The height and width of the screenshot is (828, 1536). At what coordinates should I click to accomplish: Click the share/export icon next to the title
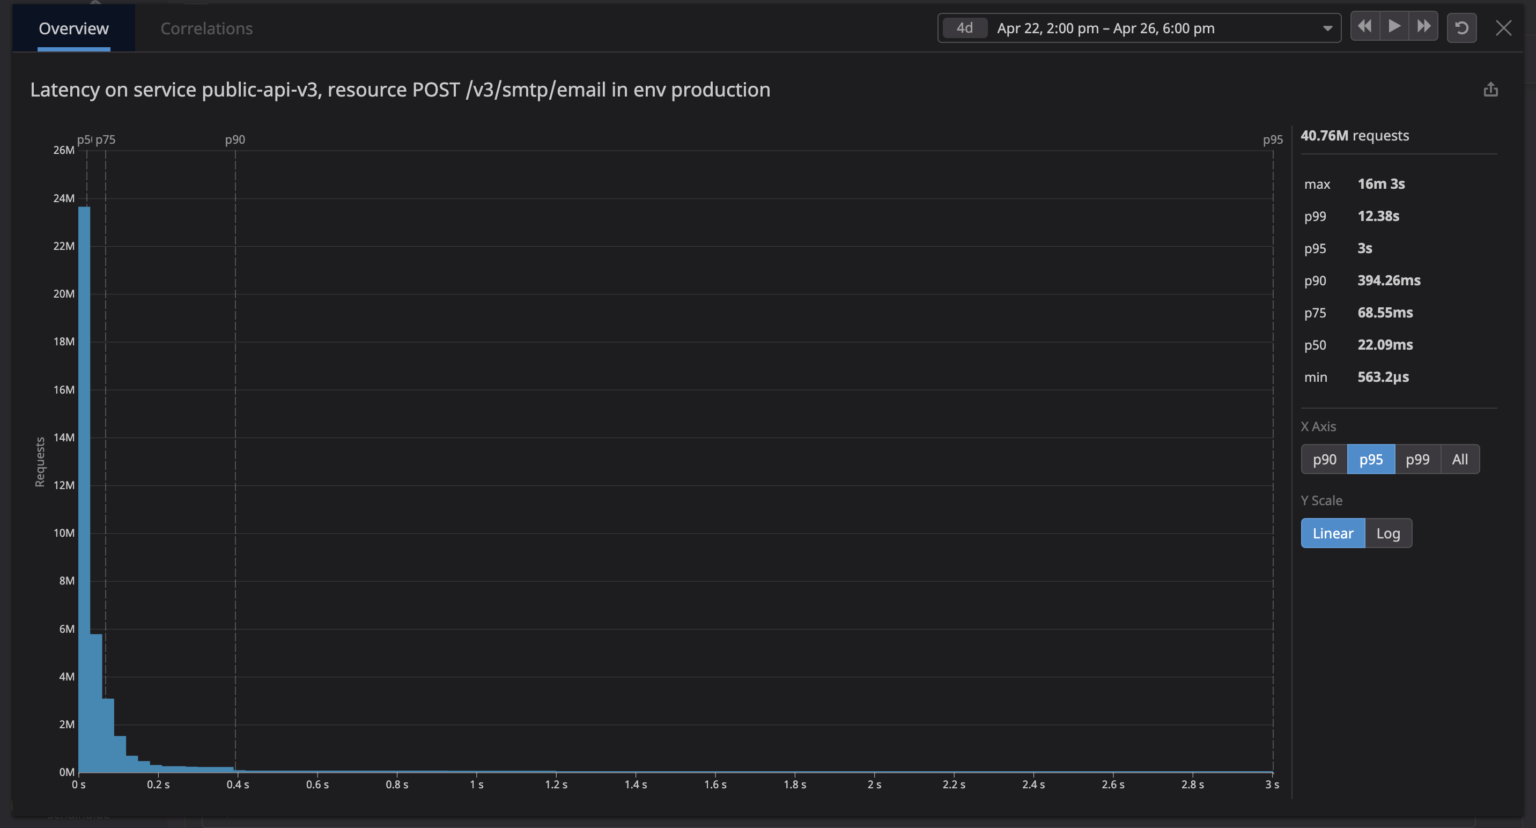coord(1491,90)
